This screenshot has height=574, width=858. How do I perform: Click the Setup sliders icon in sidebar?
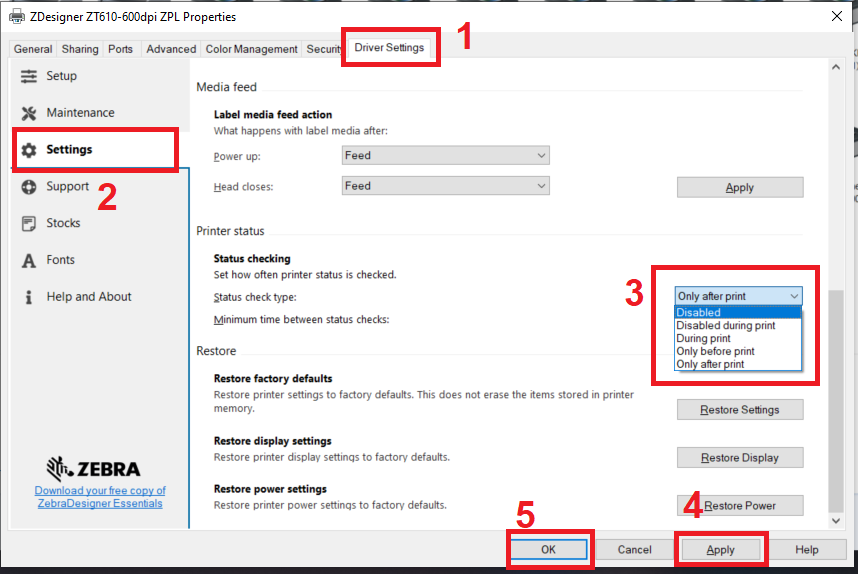point(29,76)
